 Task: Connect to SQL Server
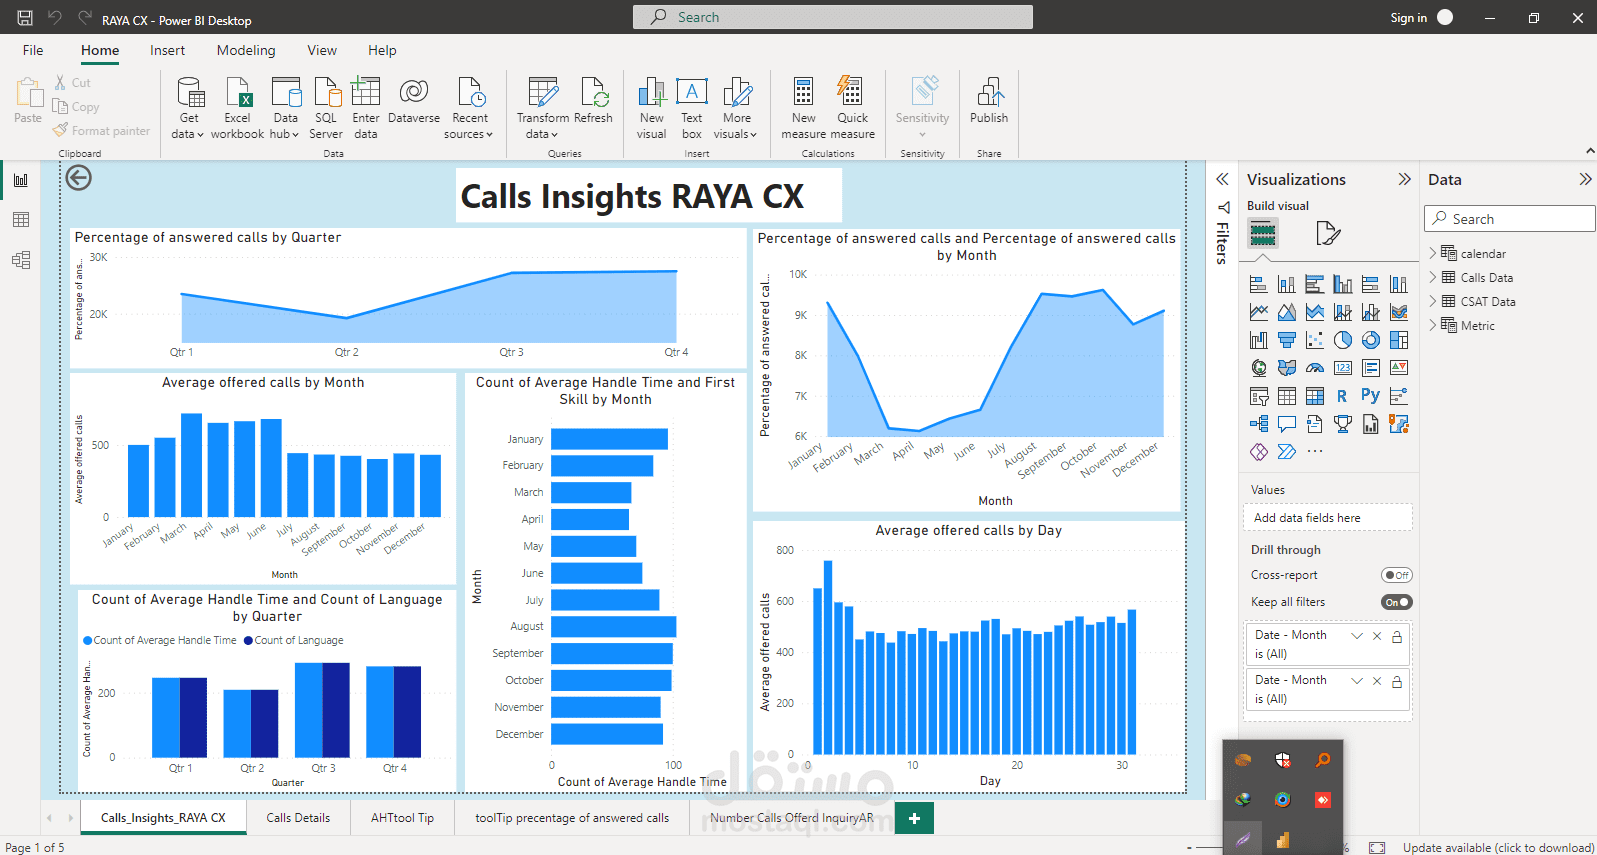click(x=326, y=108)
